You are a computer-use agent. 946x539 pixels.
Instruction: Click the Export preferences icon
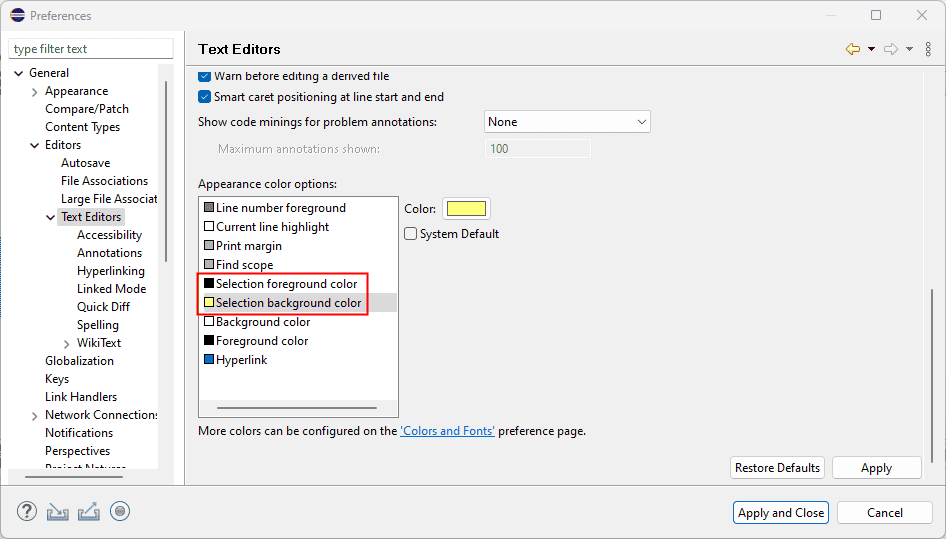click(89, 512)
